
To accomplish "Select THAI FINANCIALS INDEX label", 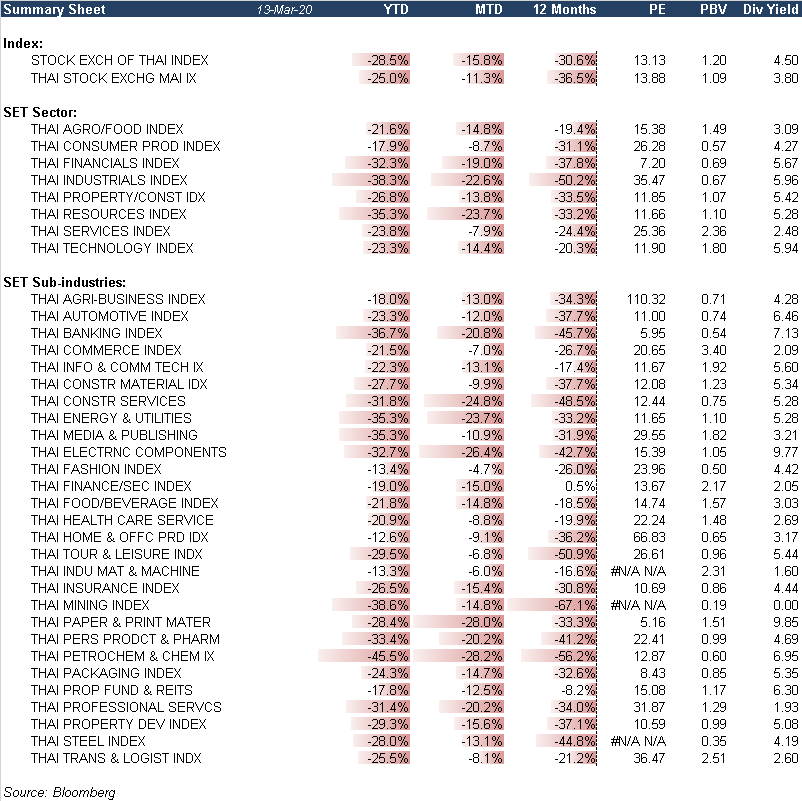I will (x=105, y=163).
